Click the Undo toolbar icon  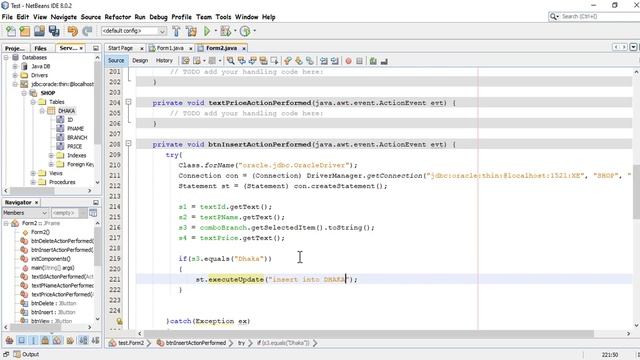(x=73, y=31)
